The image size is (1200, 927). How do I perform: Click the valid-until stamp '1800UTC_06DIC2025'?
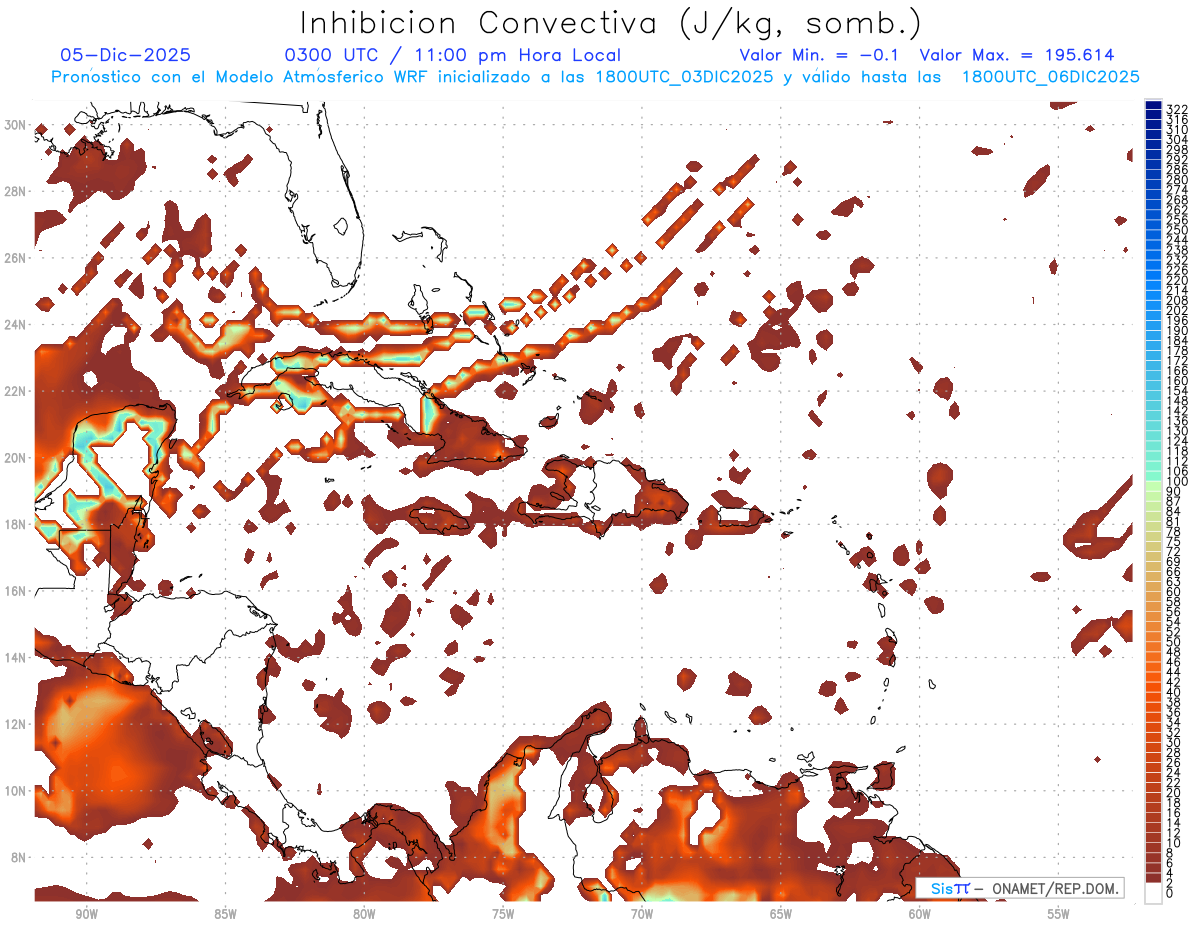[x=1050, y=77]
